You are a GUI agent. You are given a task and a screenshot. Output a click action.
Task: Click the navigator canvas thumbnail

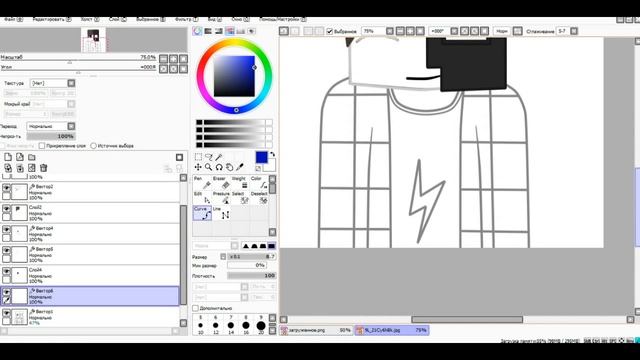click(x=93, y=40)
